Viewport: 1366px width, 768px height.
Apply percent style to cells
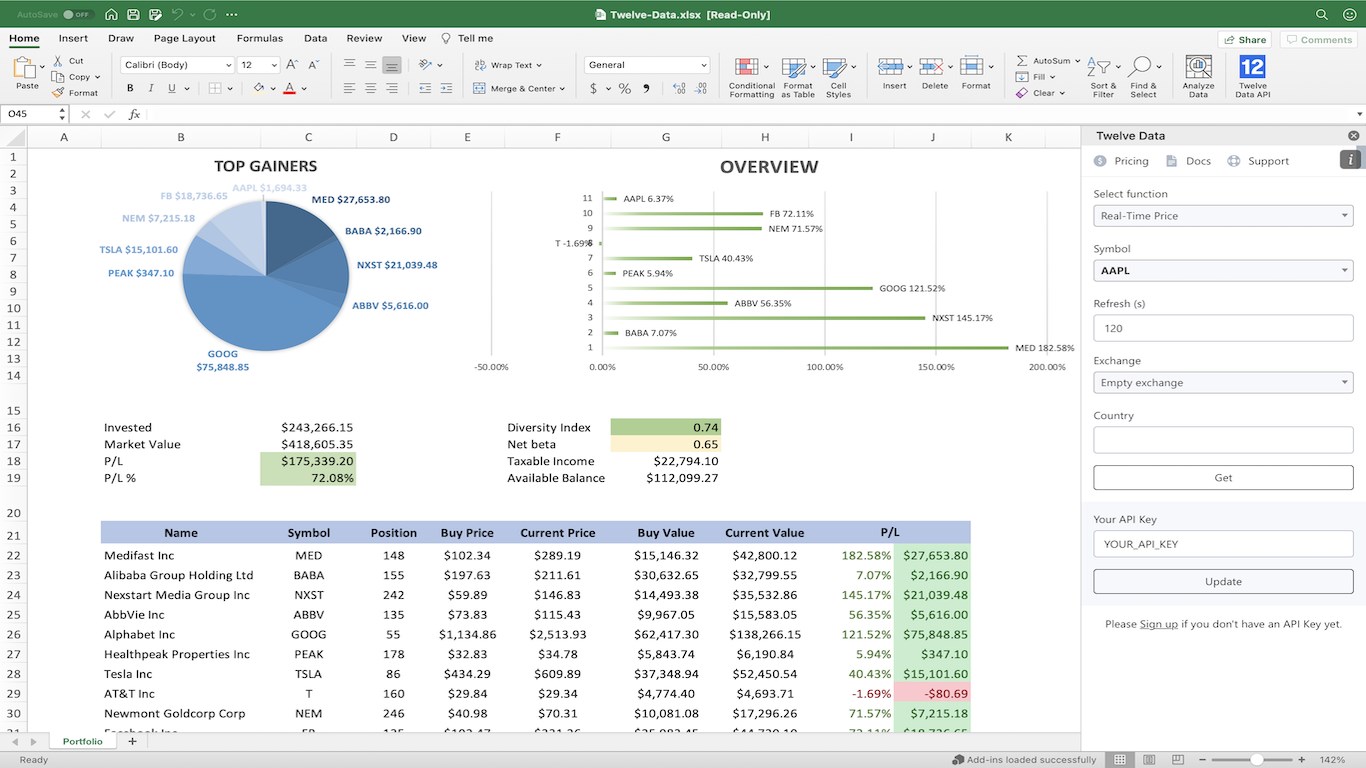625,88
